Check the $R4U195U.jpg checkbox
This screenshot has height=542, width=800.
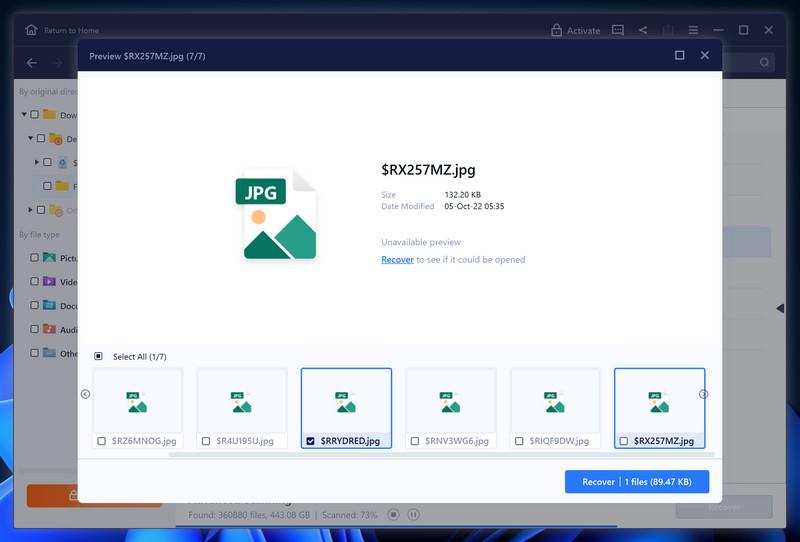206,441
